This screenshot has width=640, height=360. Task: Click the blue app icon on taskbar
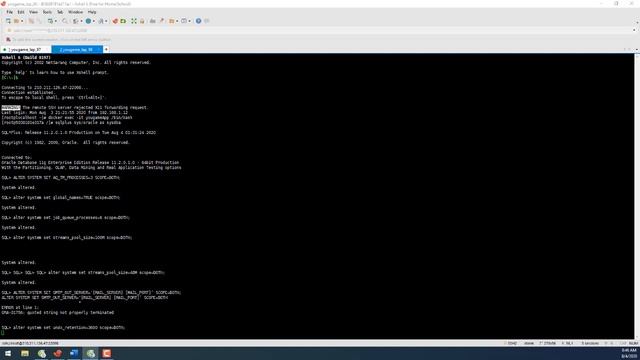pyautogui.click(x=74, y=353)
